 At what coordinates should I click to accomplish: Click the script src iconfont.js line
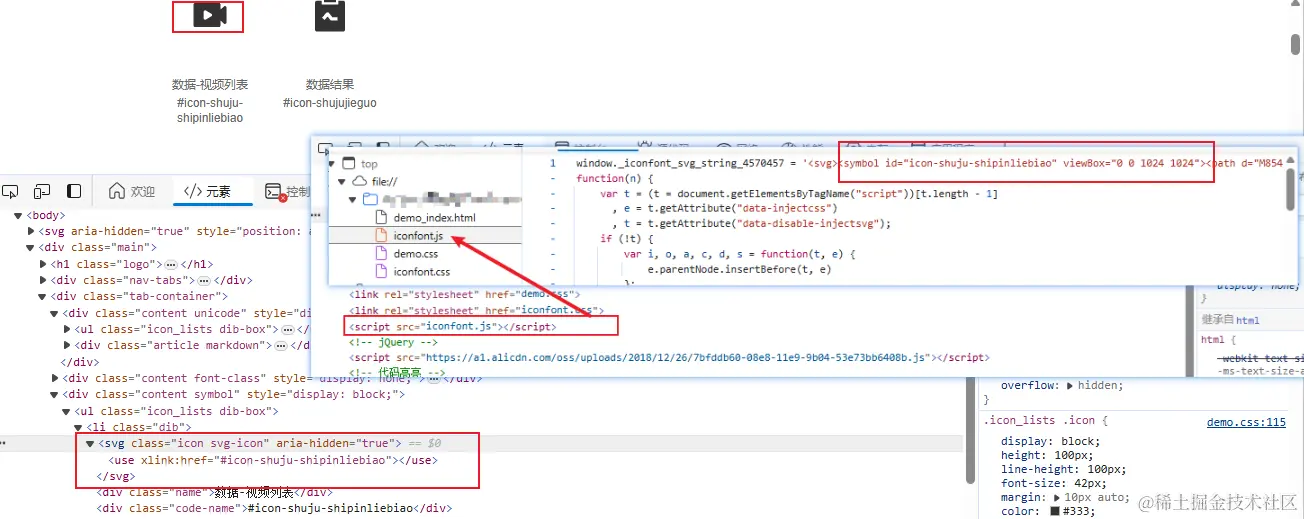point(453,327)
